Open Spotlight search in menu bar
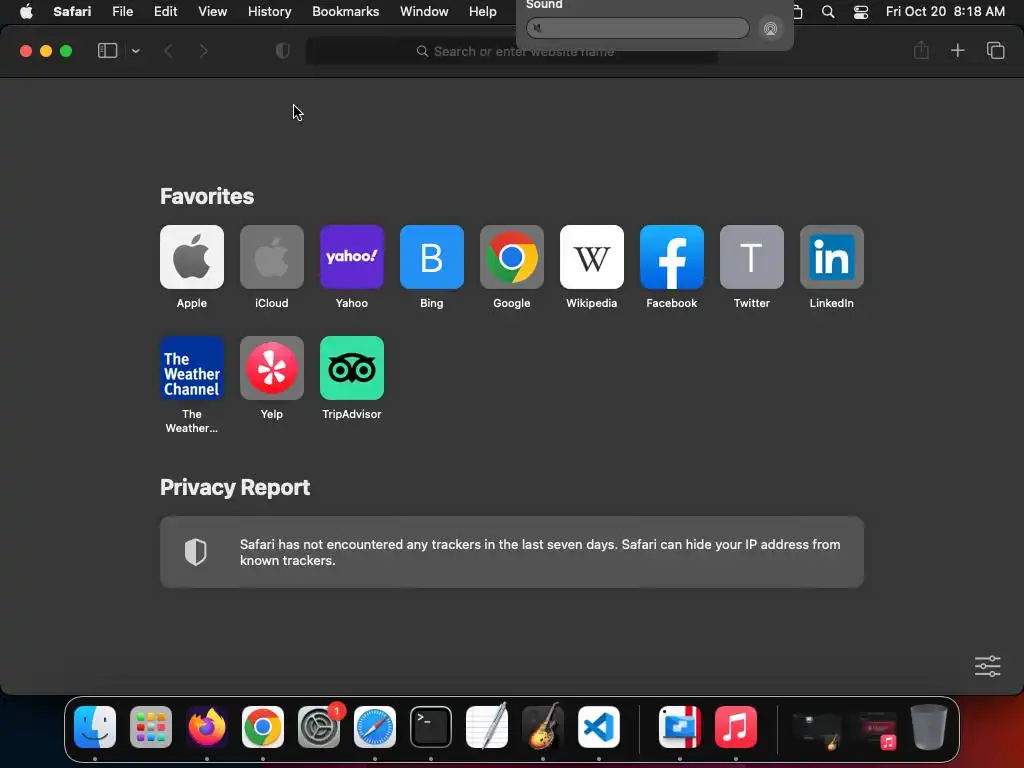The width and height of the screenshot is (1024, 768). pos(827,12)
